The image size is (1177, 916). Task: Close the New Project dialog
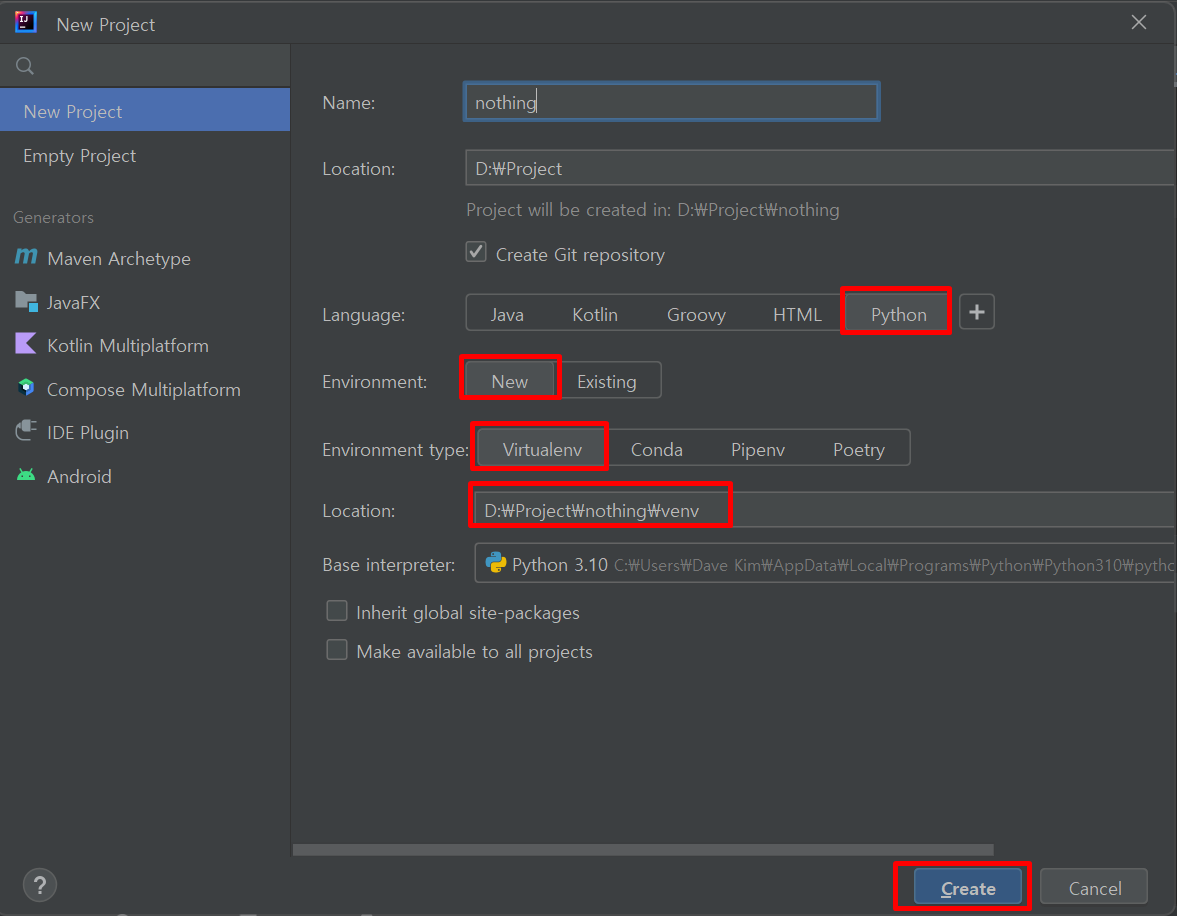click(x=1139, y=23)
